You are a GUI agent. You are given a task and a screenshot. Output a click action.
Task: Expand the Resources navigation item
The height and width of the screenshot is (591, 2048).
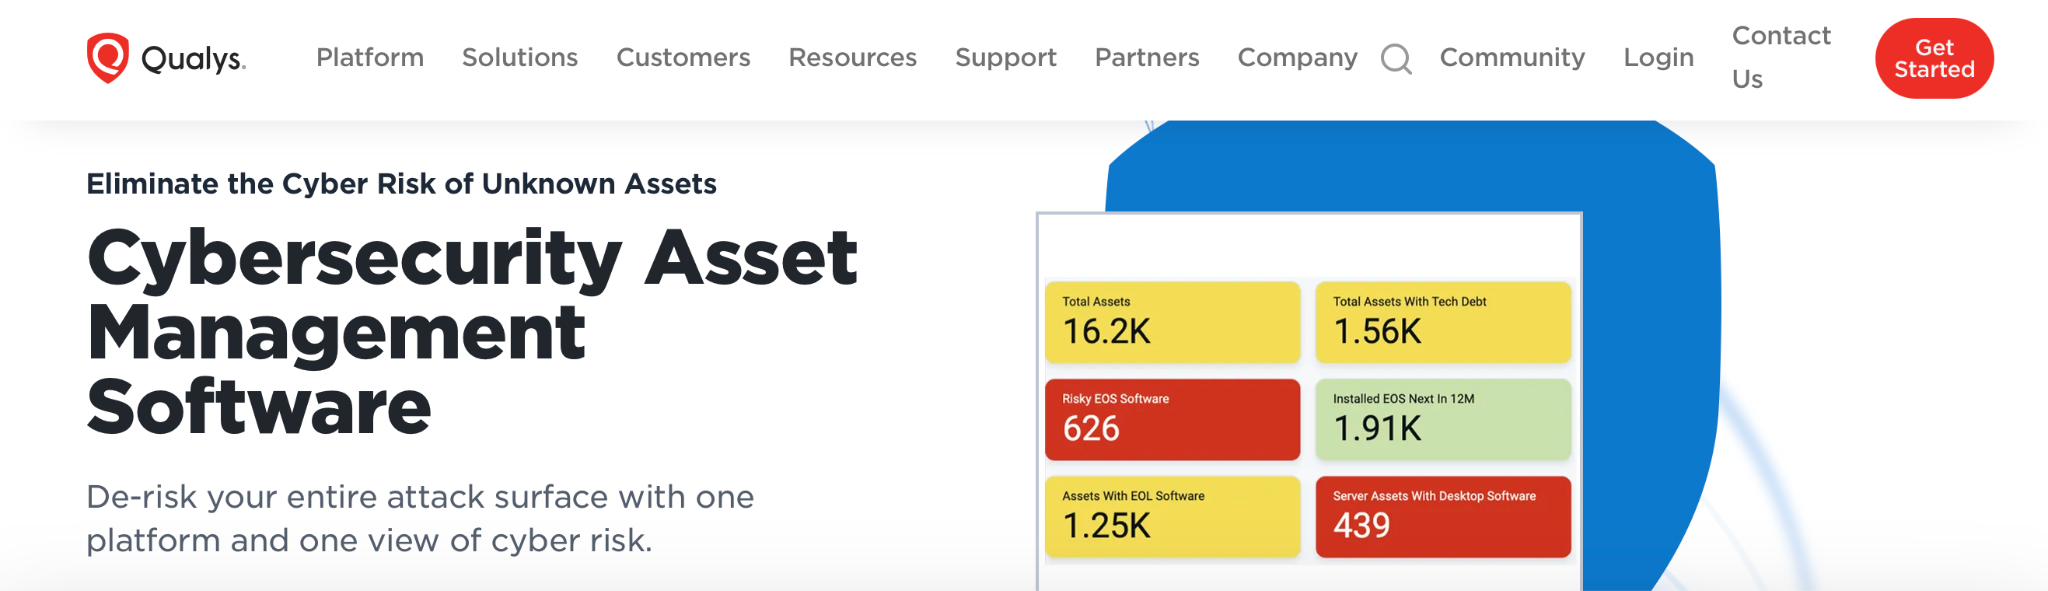coord(853,58)
